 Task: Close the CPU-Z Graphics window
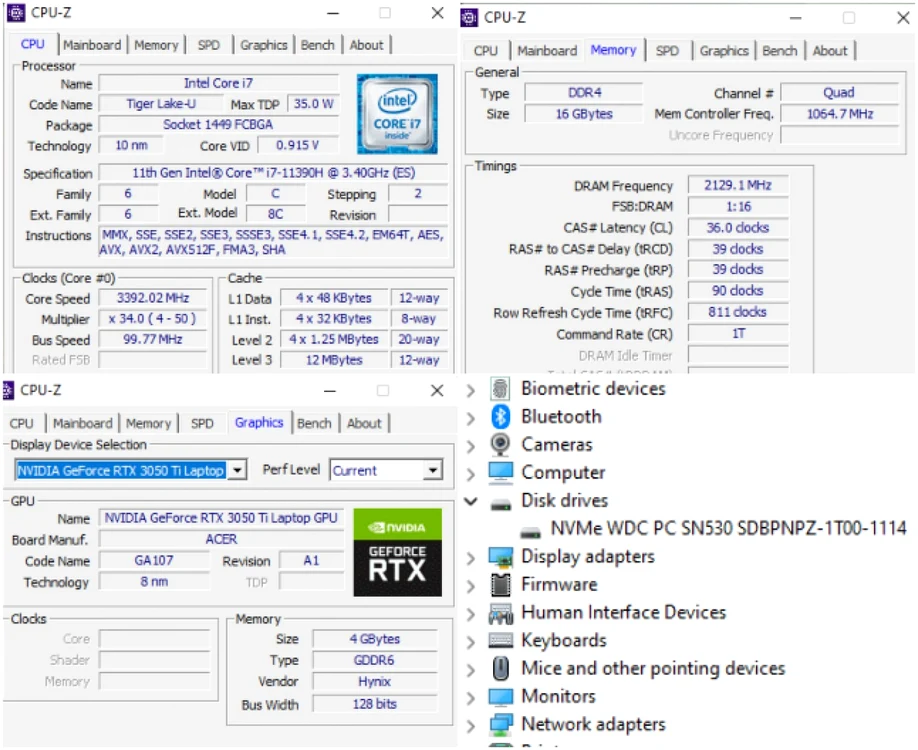click(x=437, y=391)
